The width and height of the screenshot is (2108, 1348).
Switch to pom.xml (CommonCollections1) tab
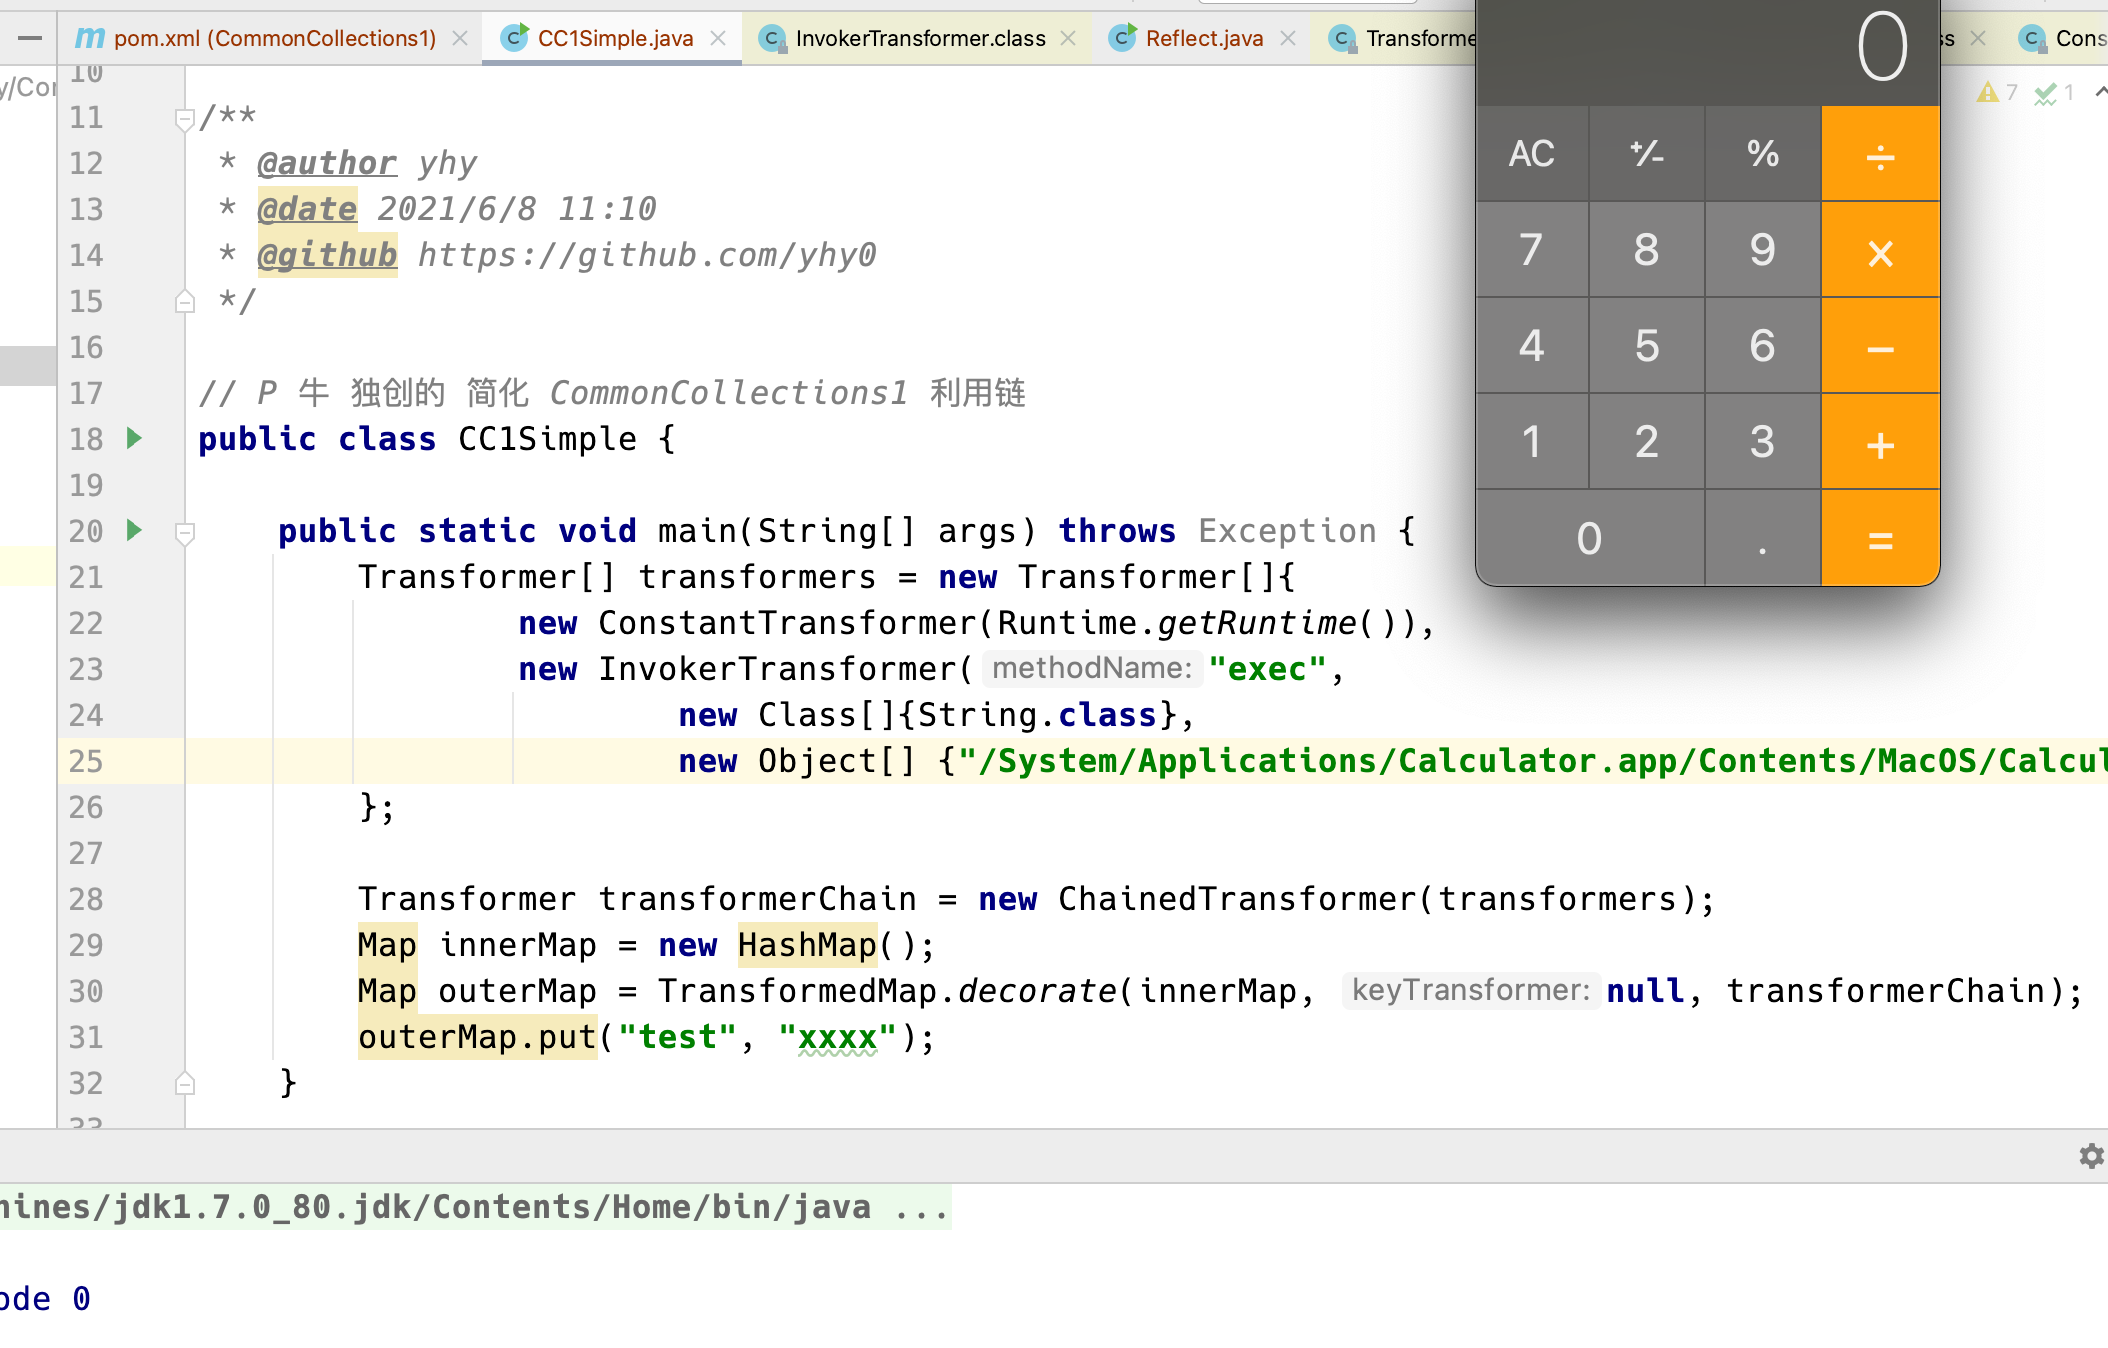274,38
